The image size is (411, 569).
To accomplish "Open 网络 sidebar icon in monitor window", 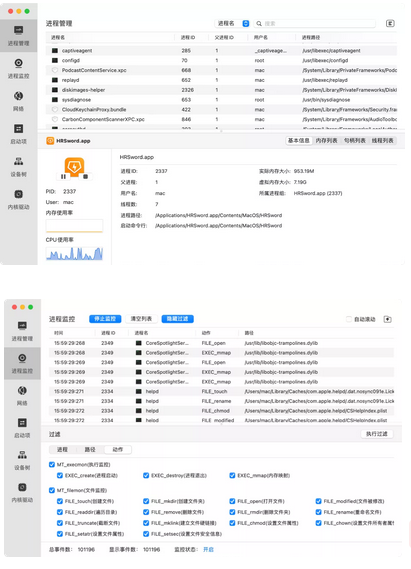I will point(22,390).
